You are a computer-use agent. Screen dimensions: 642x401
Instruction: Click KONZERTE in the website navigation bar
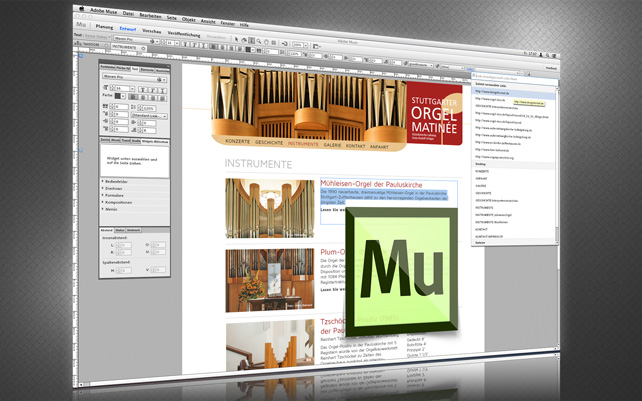(x=237, y=141)
